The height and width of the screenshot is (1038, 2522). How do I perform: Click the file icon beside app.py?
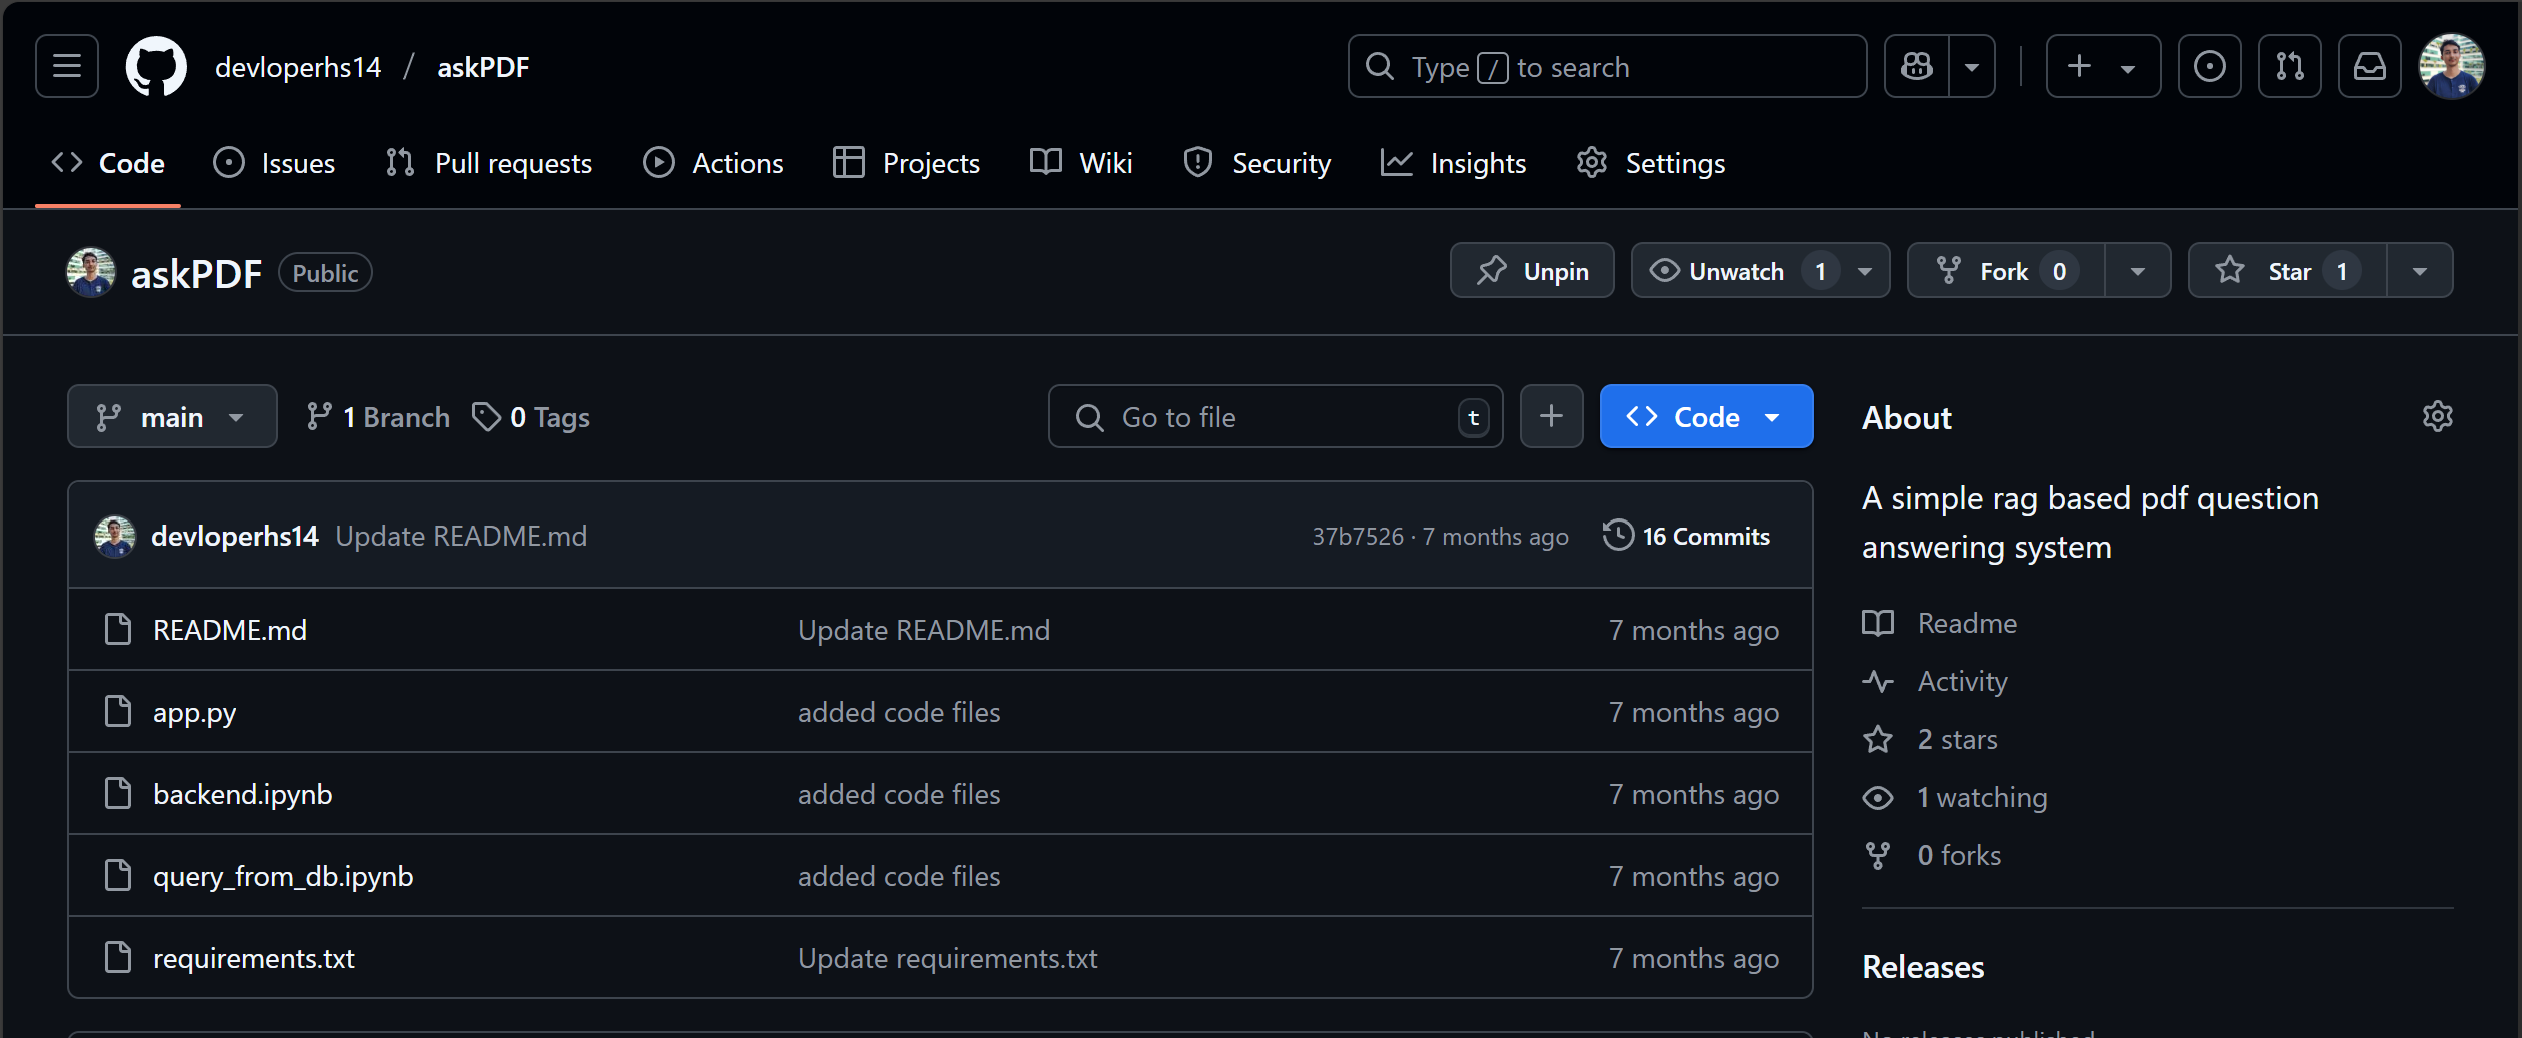(118, 711)
